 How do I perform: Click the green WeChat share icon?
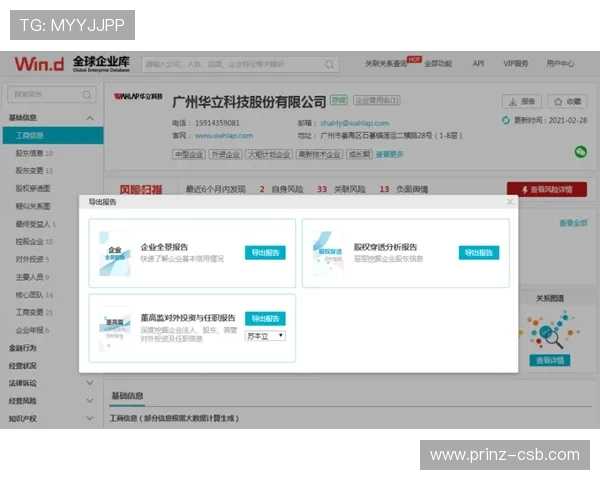[580, 152]
